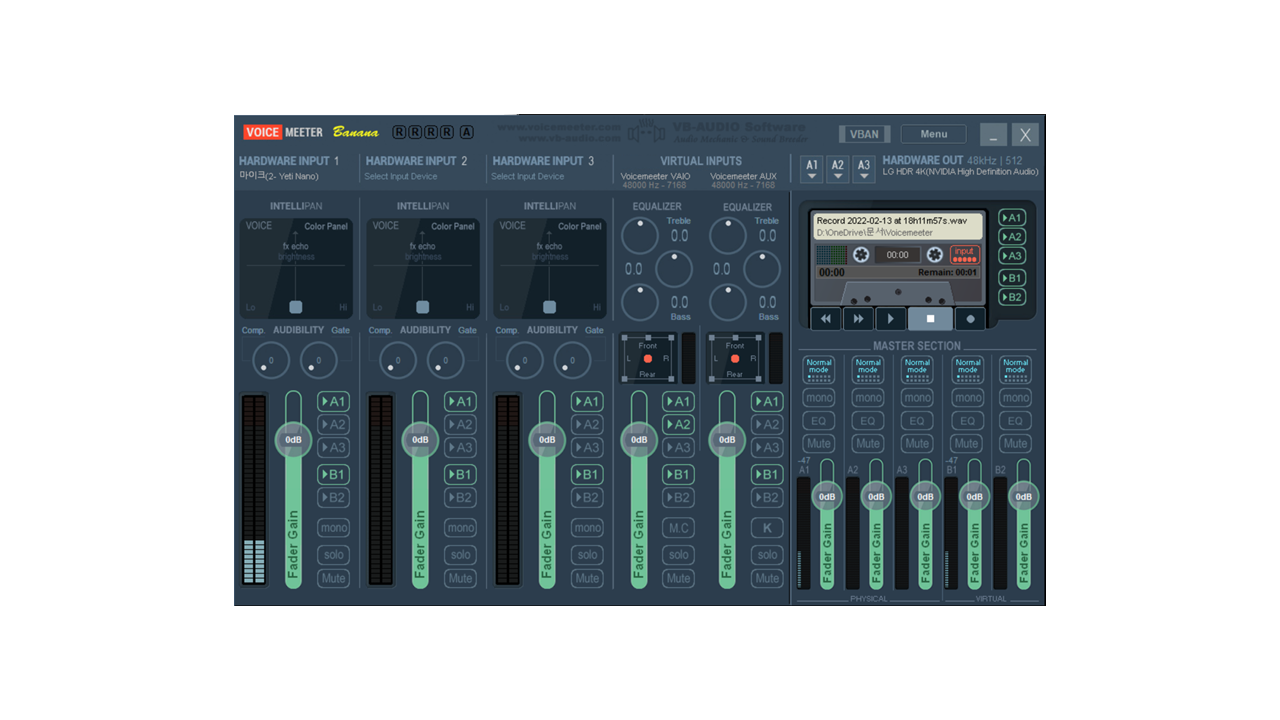This screenshot has width=1280, height=720.
Task: Change Normal mode on B2 master bus
Action: click(1015, 369)
